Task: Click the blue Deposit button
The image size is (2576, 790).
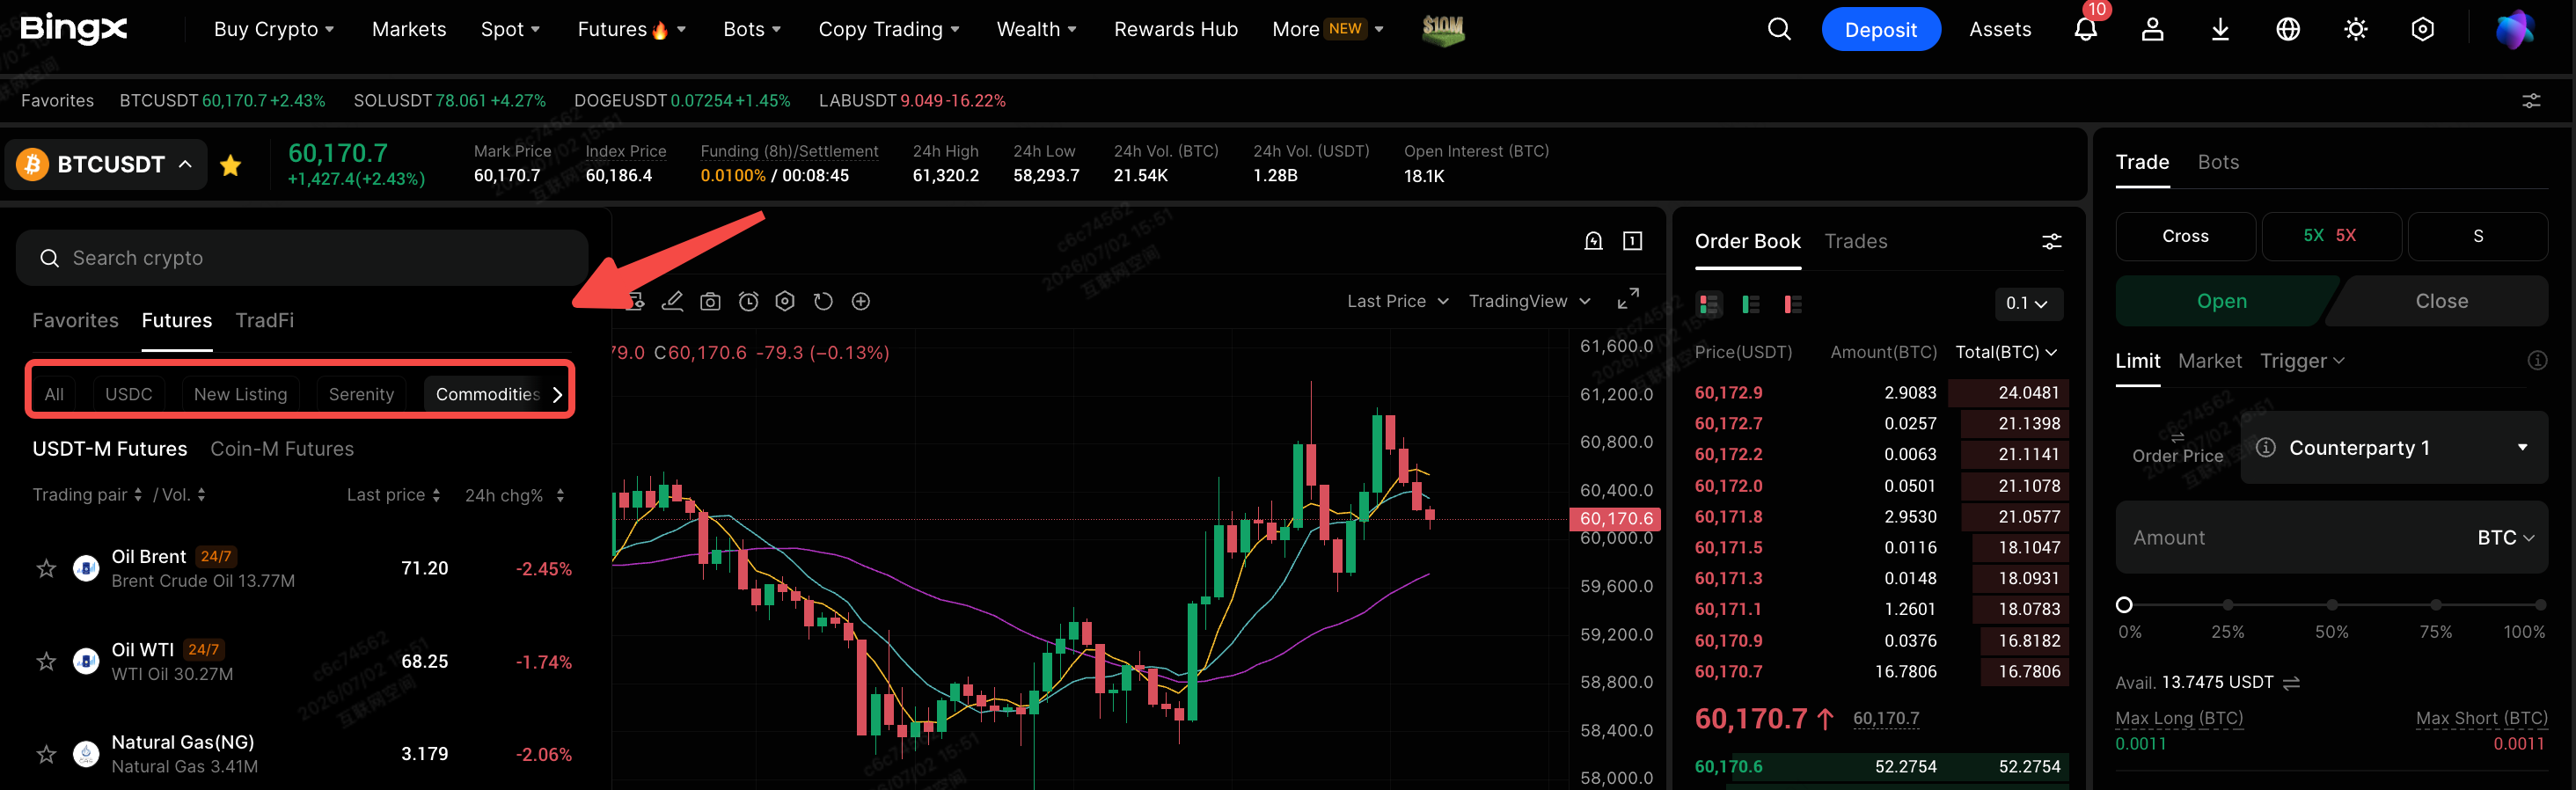Action: (x=1880, y=29)
